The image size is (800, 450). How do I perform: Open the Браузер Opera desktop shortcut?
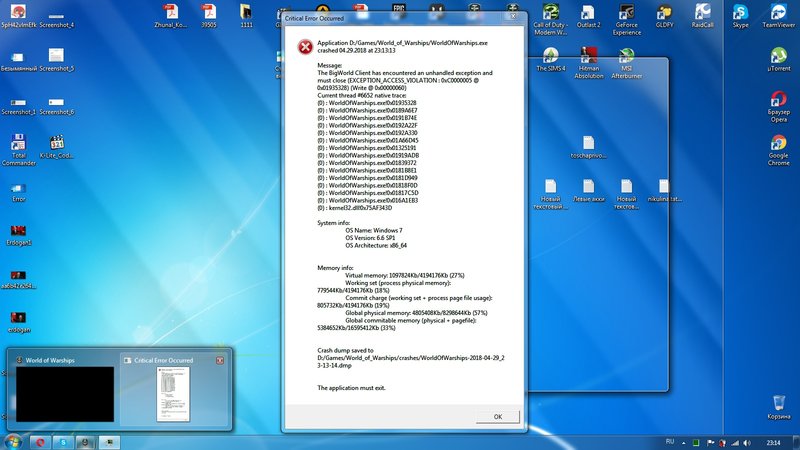[x=779, y=107]
